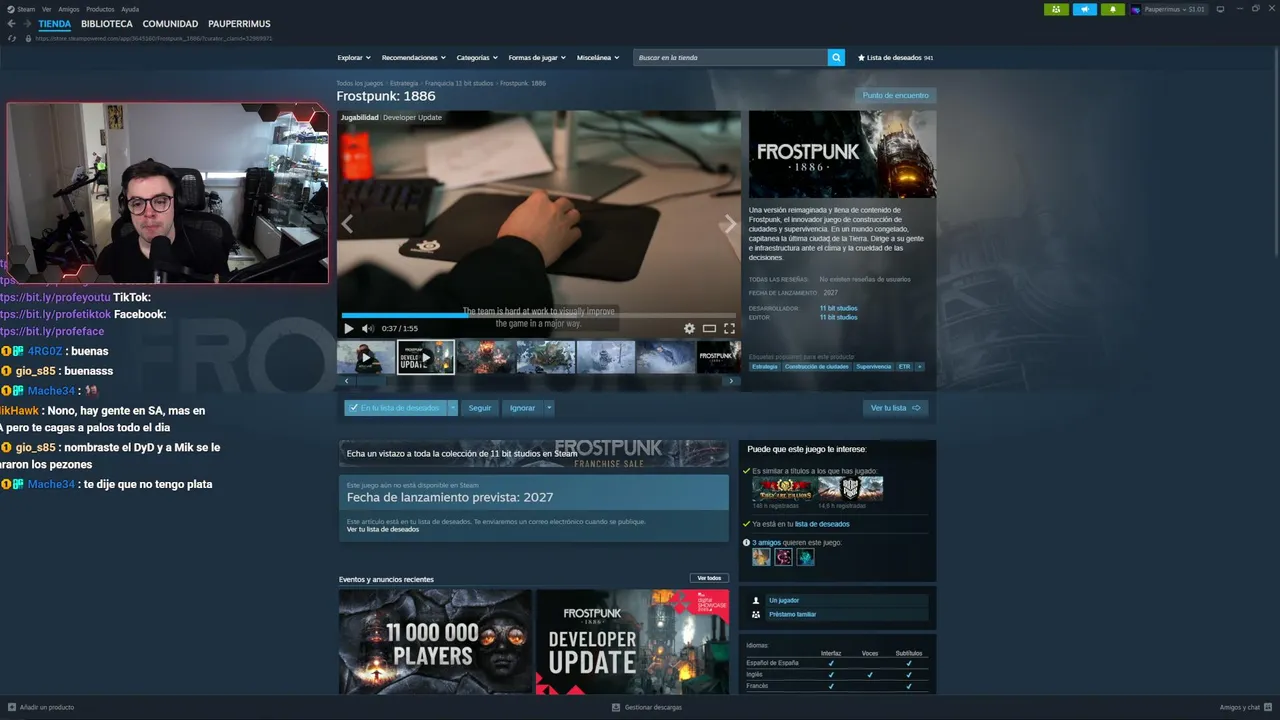Open Punto de encuentro

(895, 95)
